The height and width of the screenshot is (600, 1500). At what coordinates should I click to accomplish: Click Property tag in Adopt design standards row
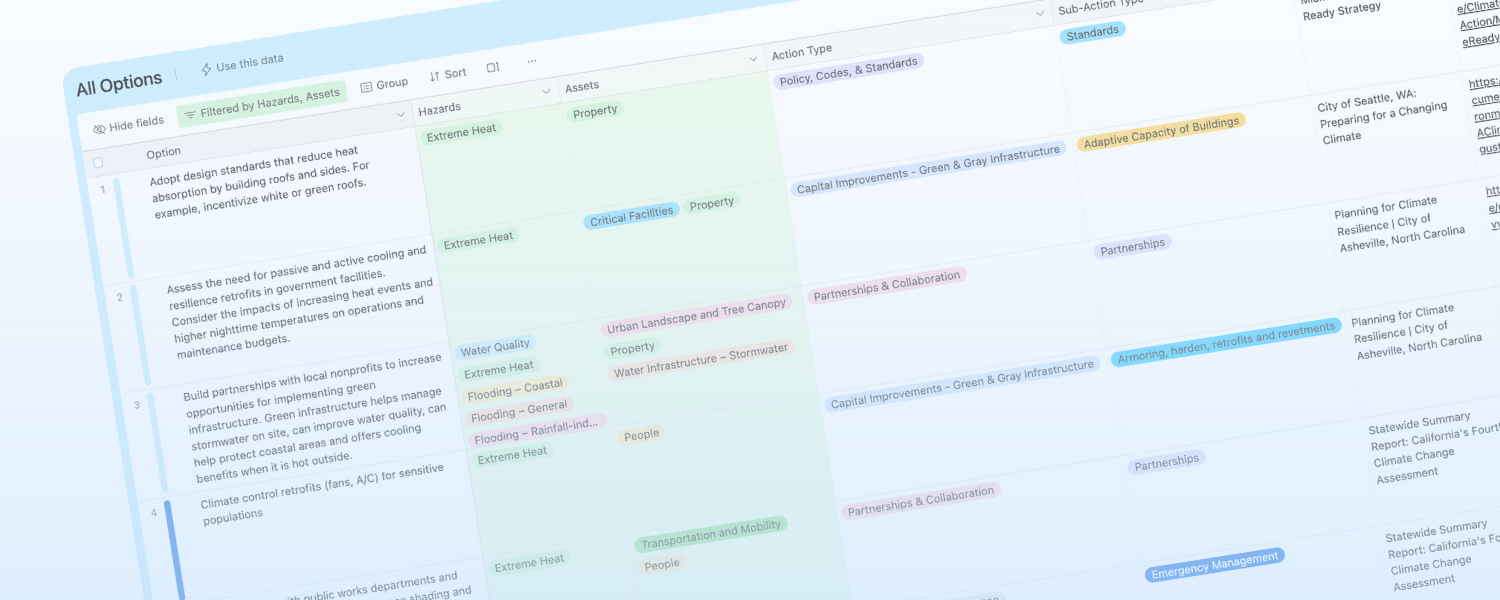(x=595, y=111)
